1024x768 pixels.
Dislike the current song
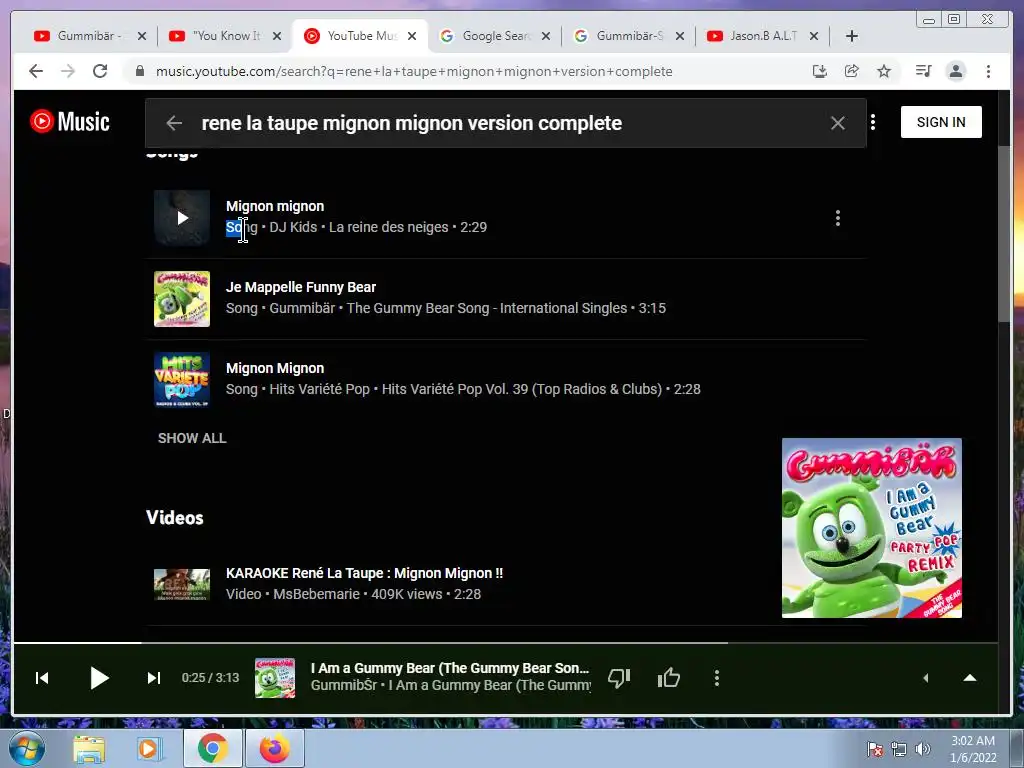[x=618, y=678]
